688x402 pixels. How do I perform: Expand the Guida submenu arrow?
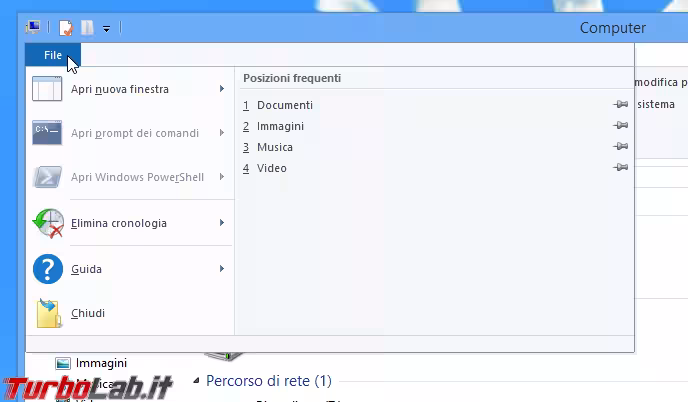(221, 269)
